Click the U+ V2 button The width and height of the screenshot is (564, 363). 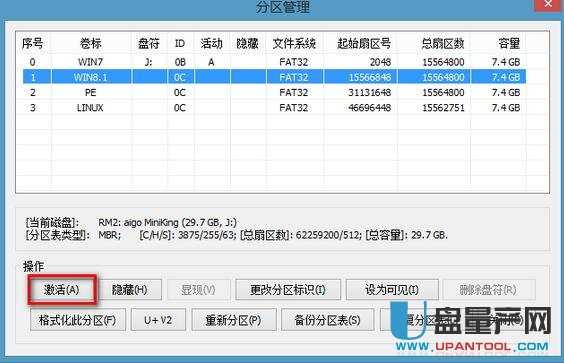(x=158, y=320)
